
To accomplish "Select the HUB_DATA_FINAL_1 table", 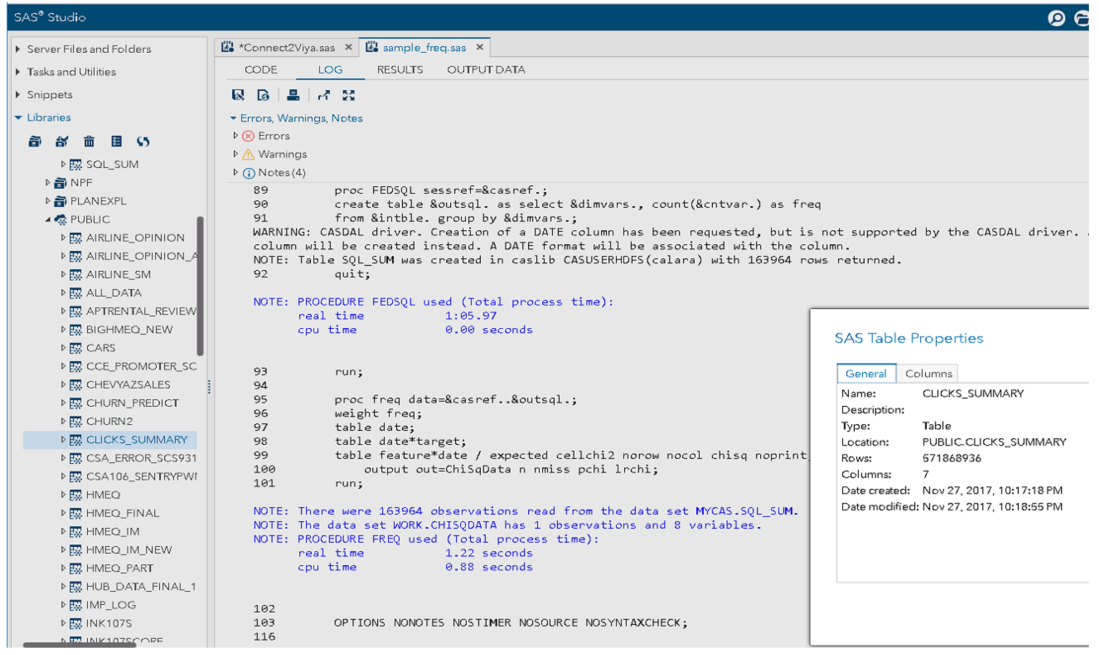I will 141,586.
